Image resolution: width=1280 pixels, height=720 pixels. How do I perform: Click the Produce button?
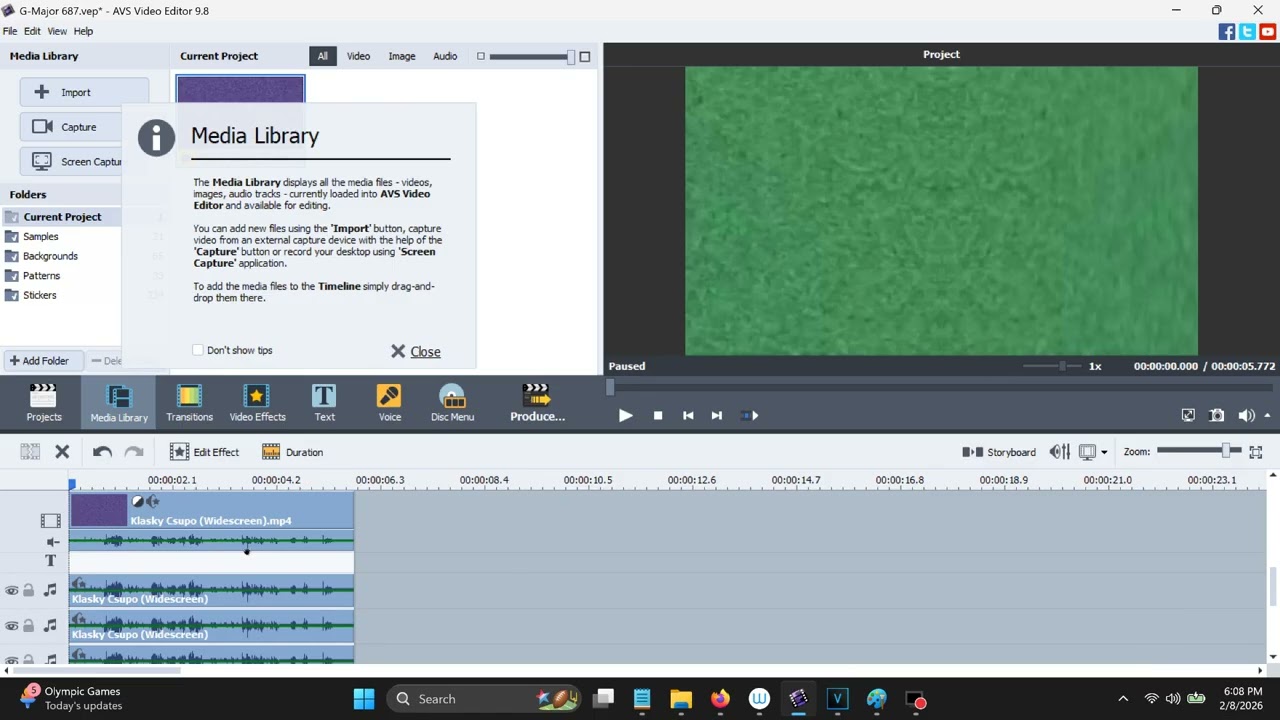(537, 402)
